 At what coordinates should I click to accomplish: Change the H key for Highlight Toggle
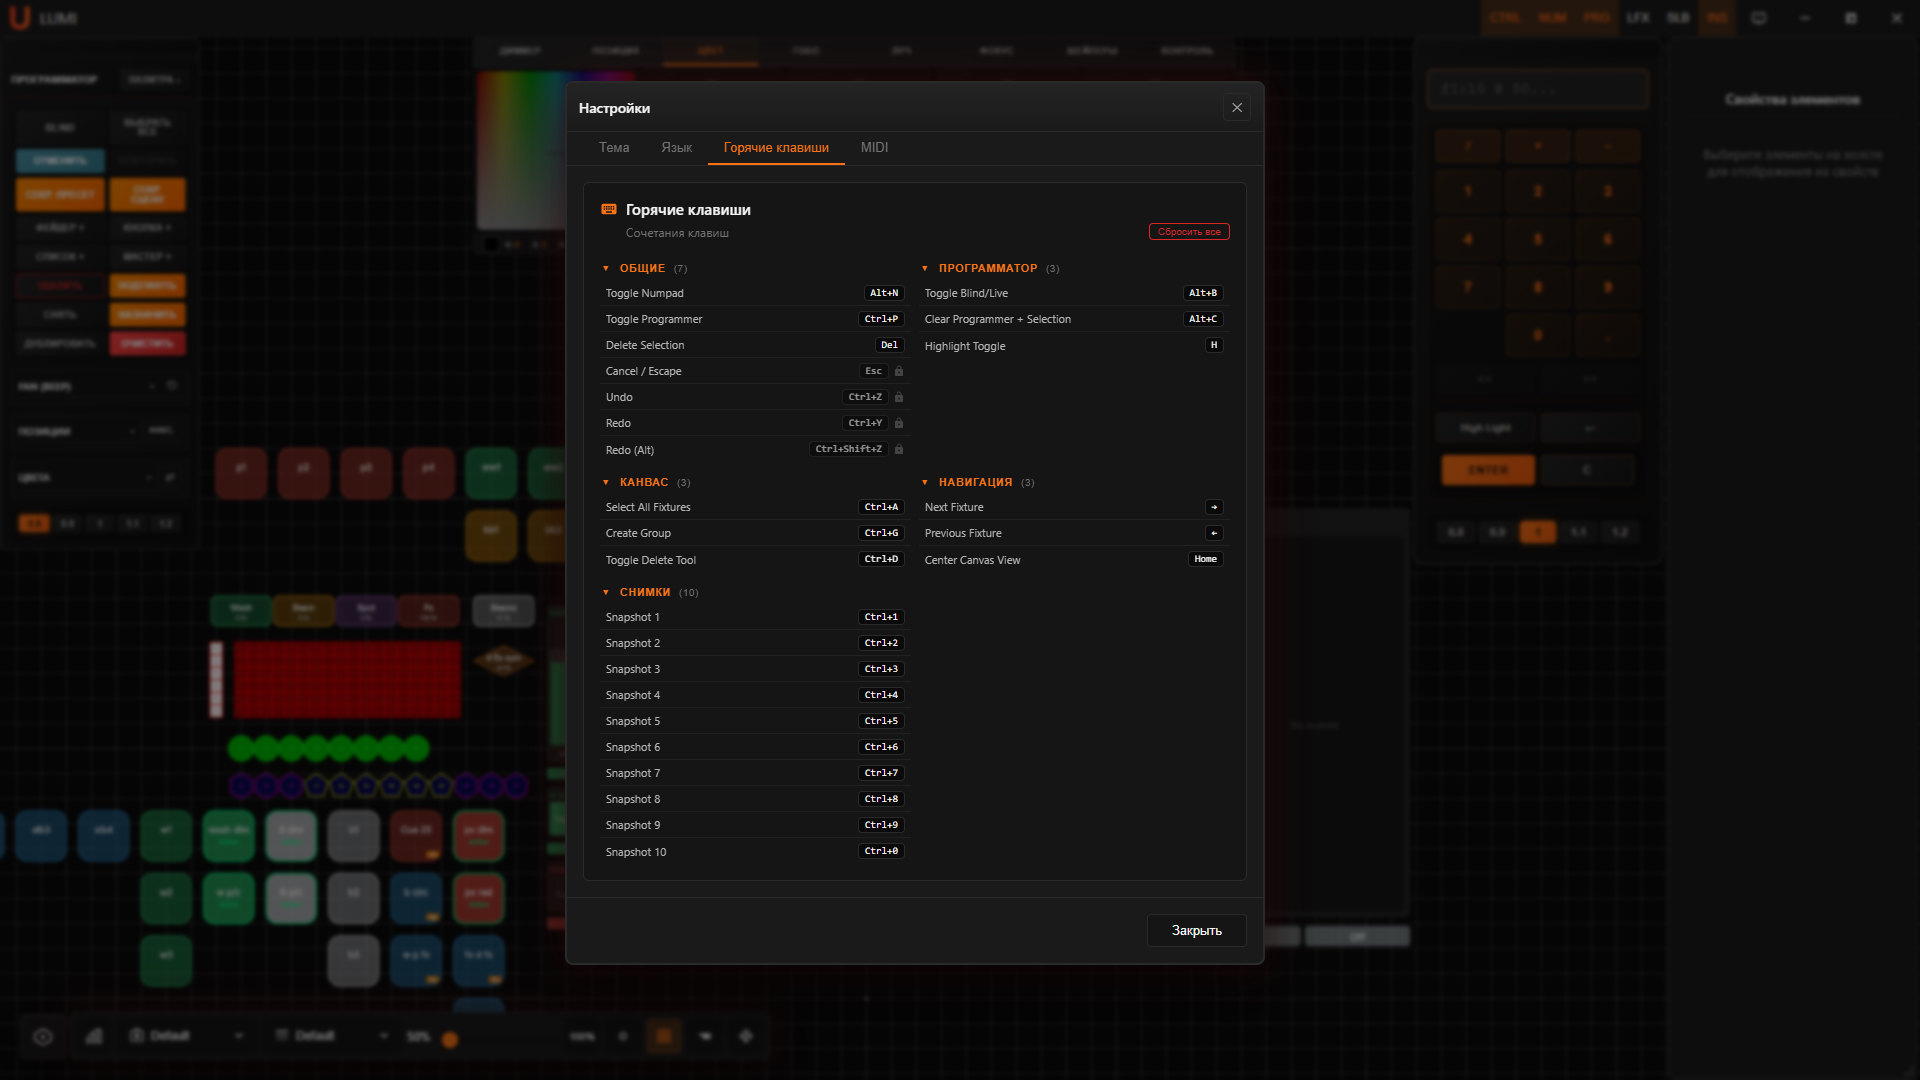pyautogui.click(x=1214, y=345)
